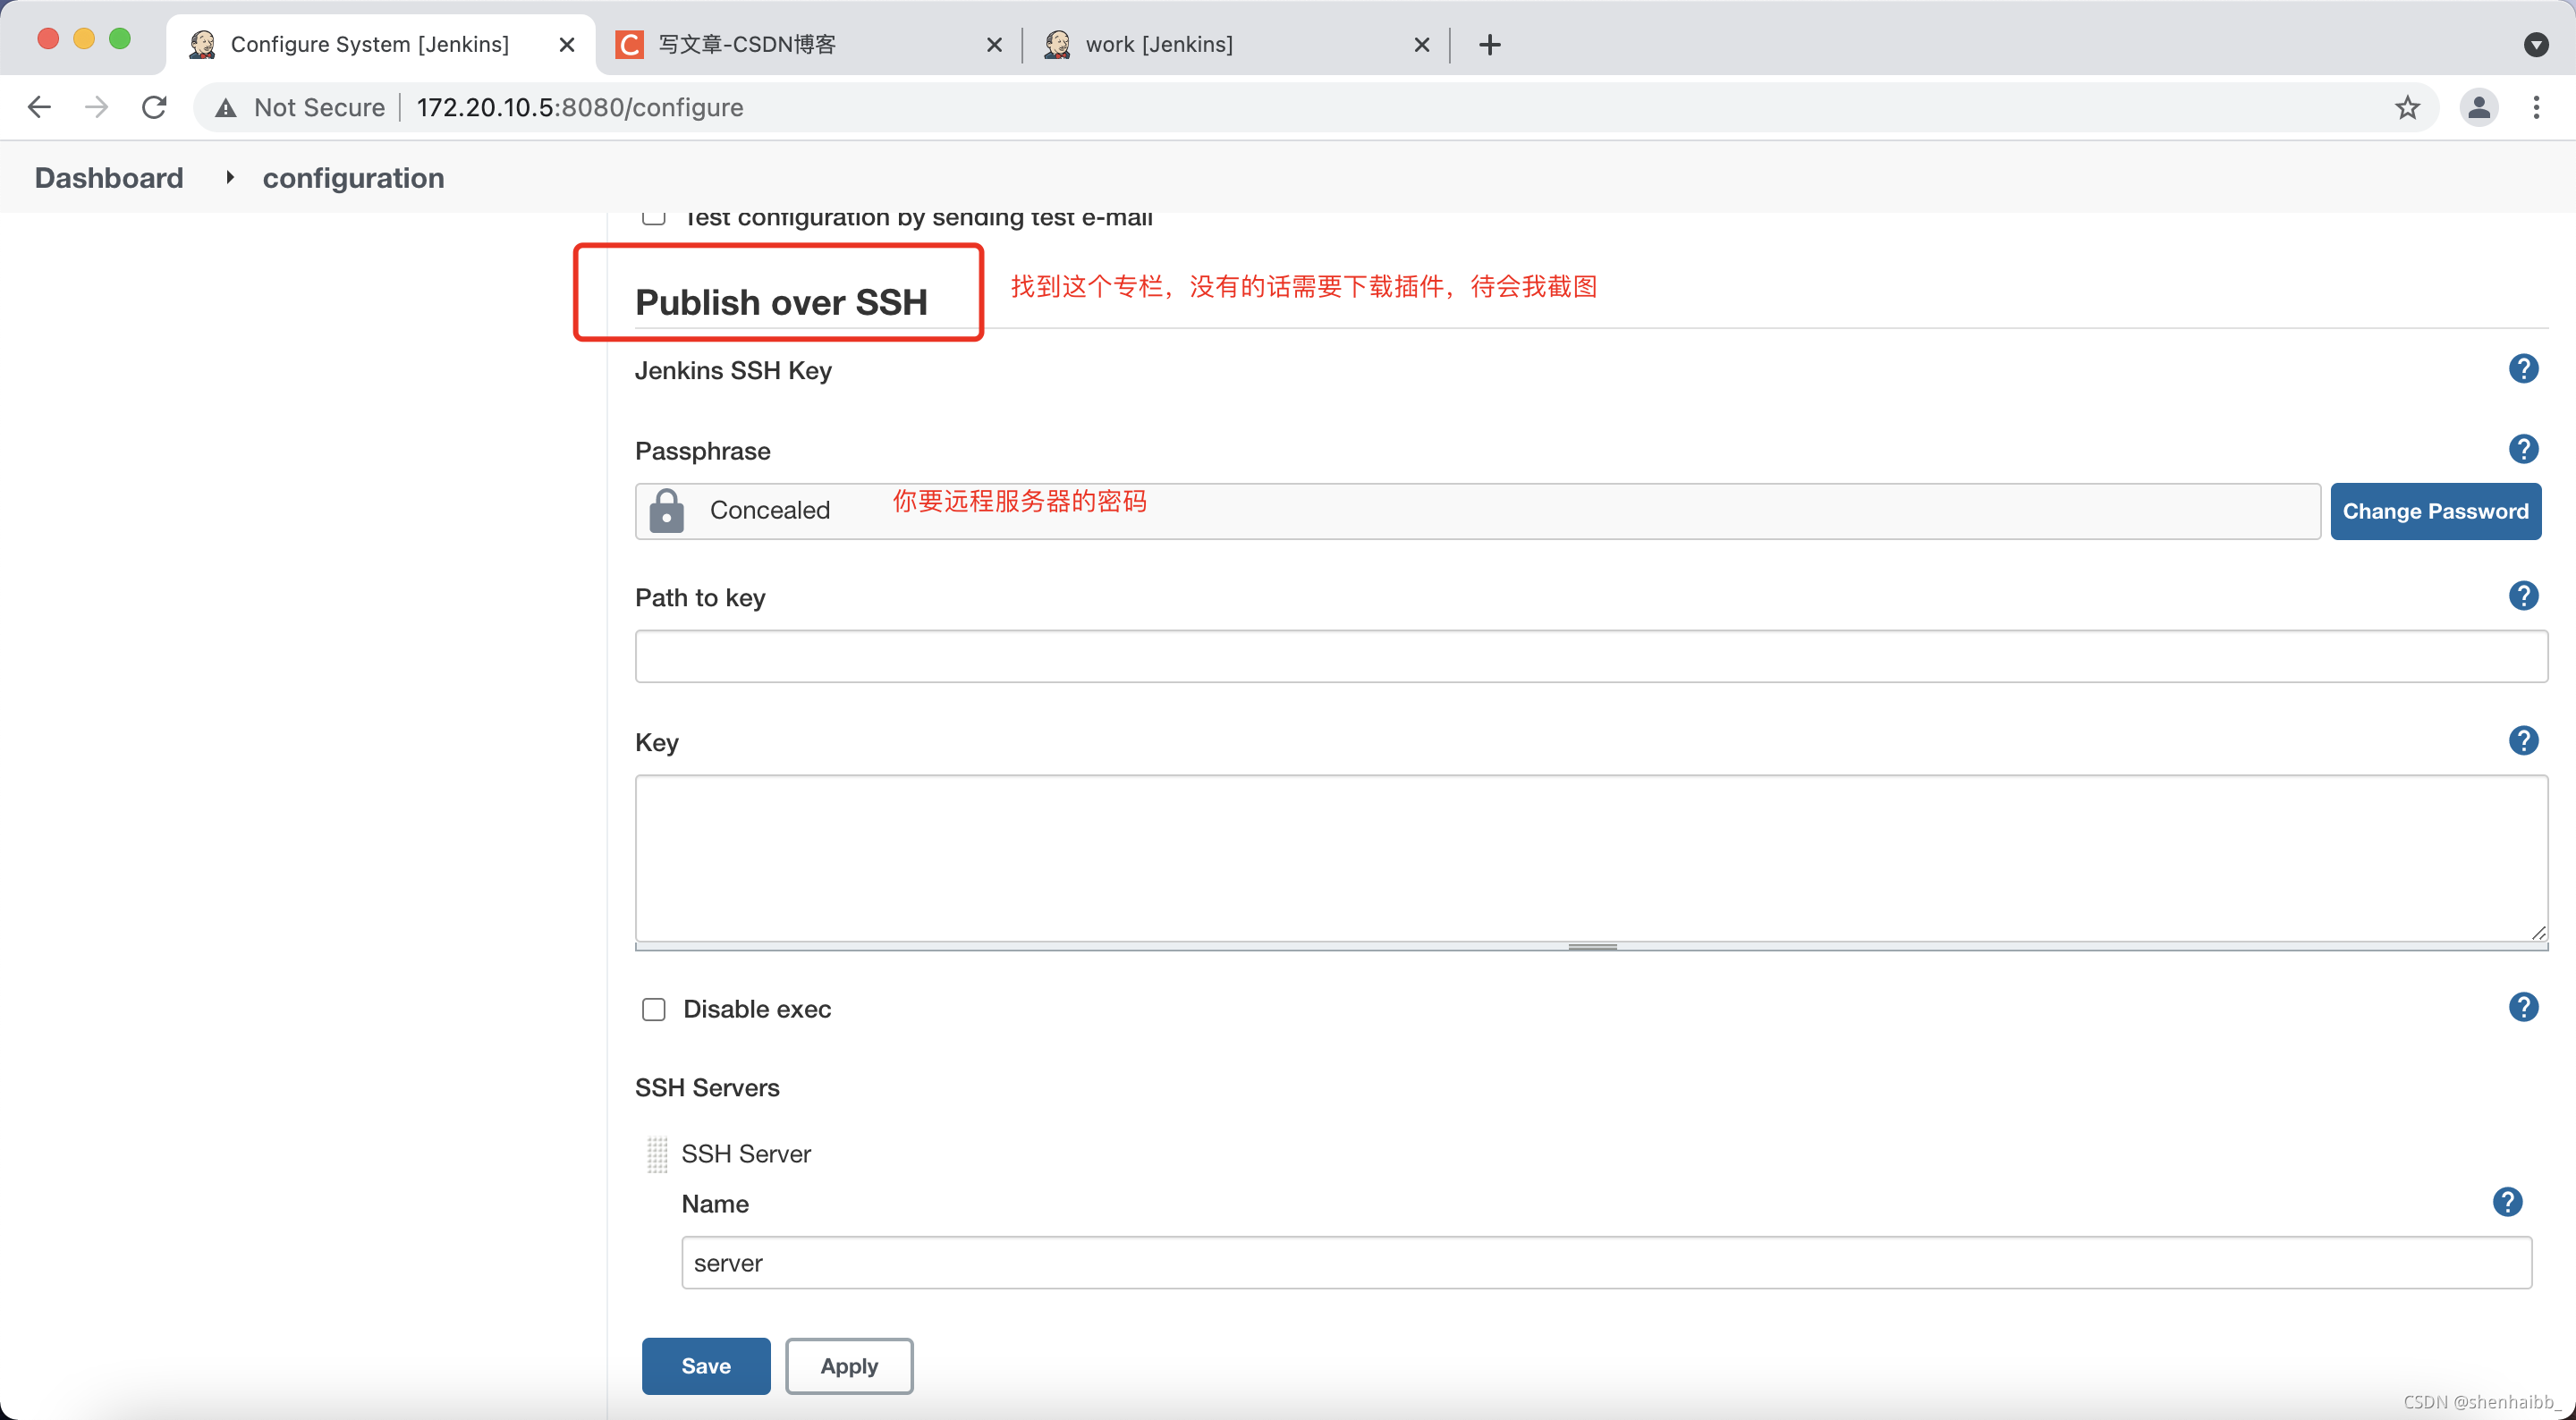Viewport: 2576px width, 1420px height.
Task: Open help for the Passphrase field
Action: pos(2524,449)
